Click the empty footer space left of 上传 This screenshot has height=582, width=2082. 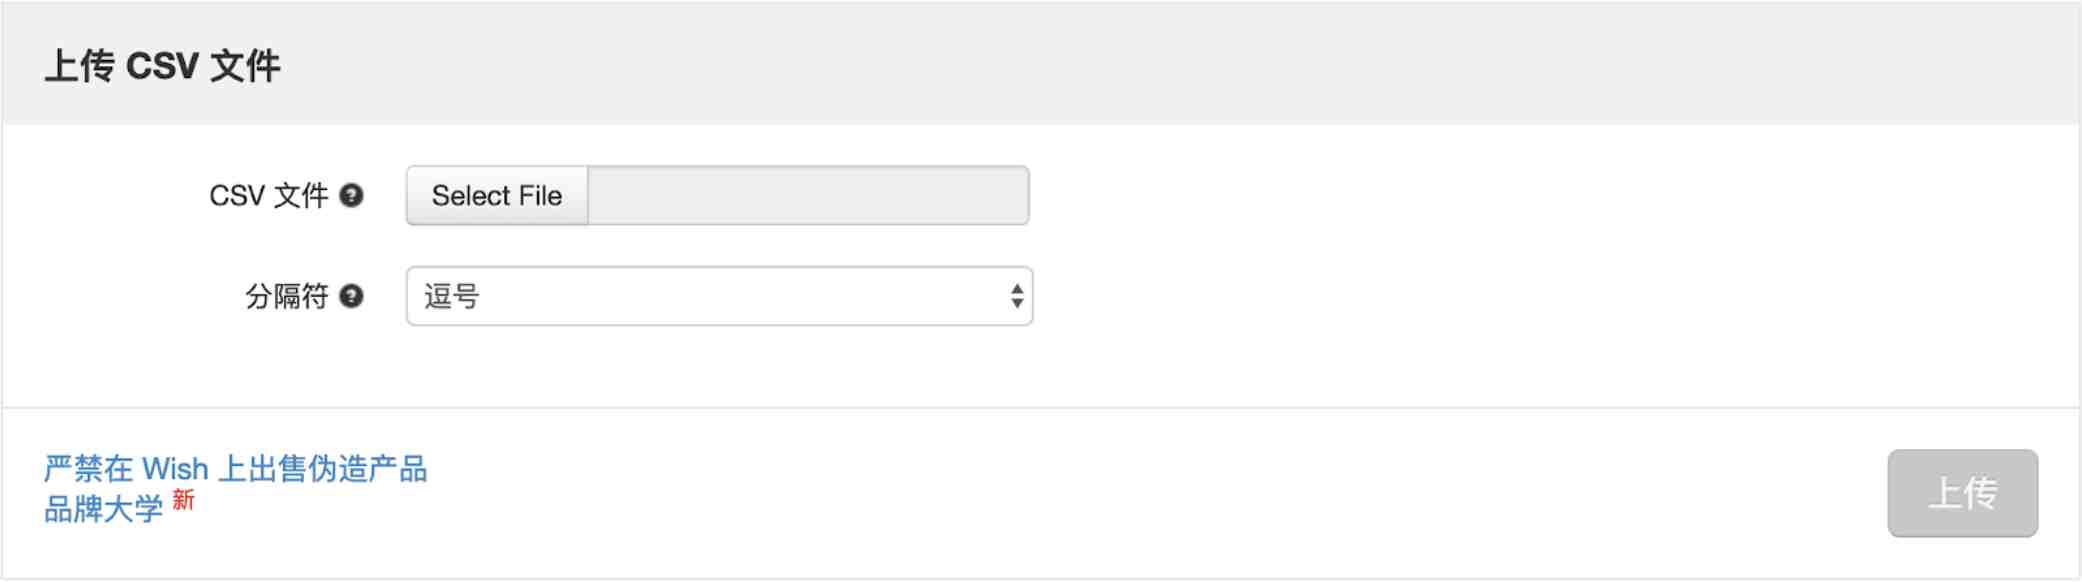click(1200, 493)
